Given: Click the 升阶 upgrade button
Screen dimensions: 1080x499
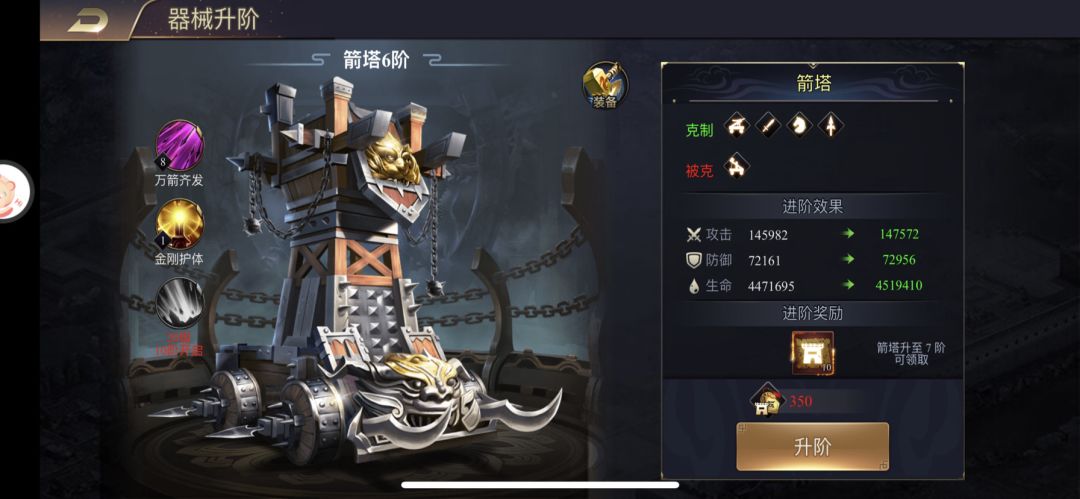Looking at the screenshot, I should tap(813, 447).
